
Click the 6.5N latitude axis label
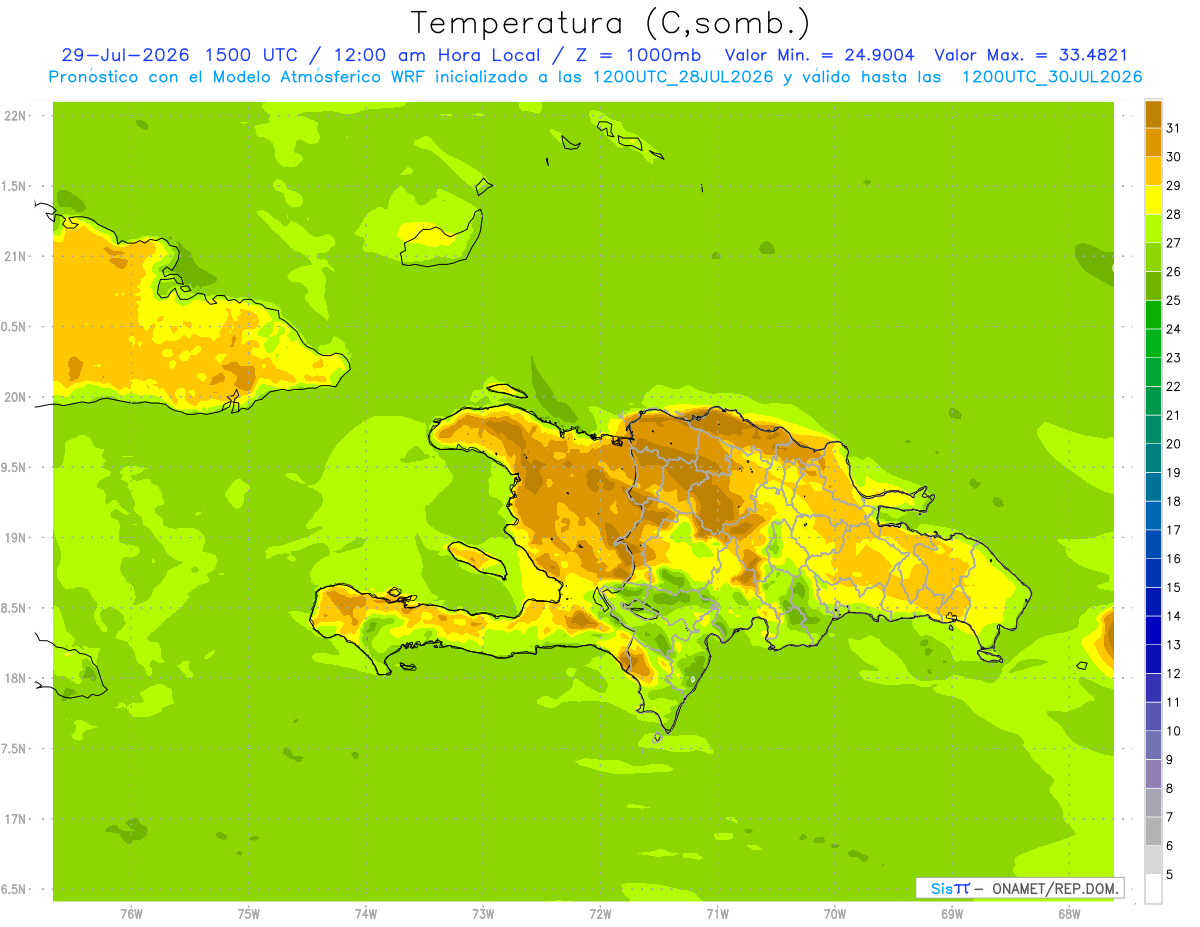14,890
